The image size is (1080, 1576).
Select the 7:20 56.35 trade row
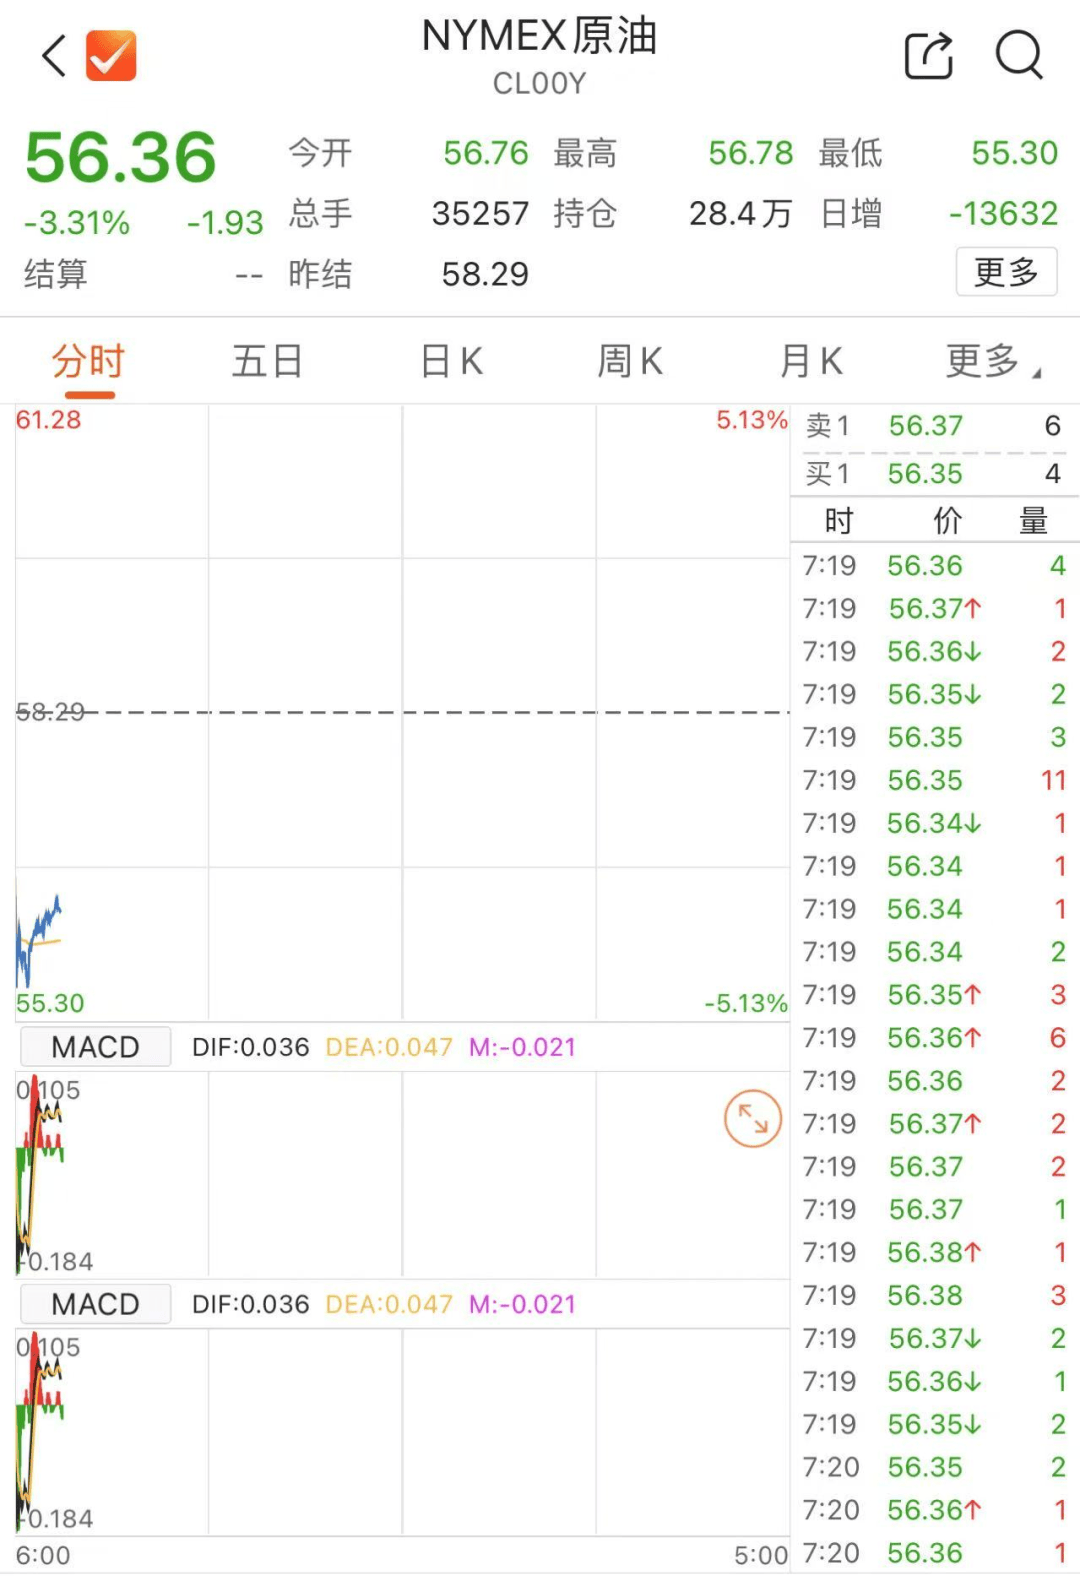coord(934,1467)
